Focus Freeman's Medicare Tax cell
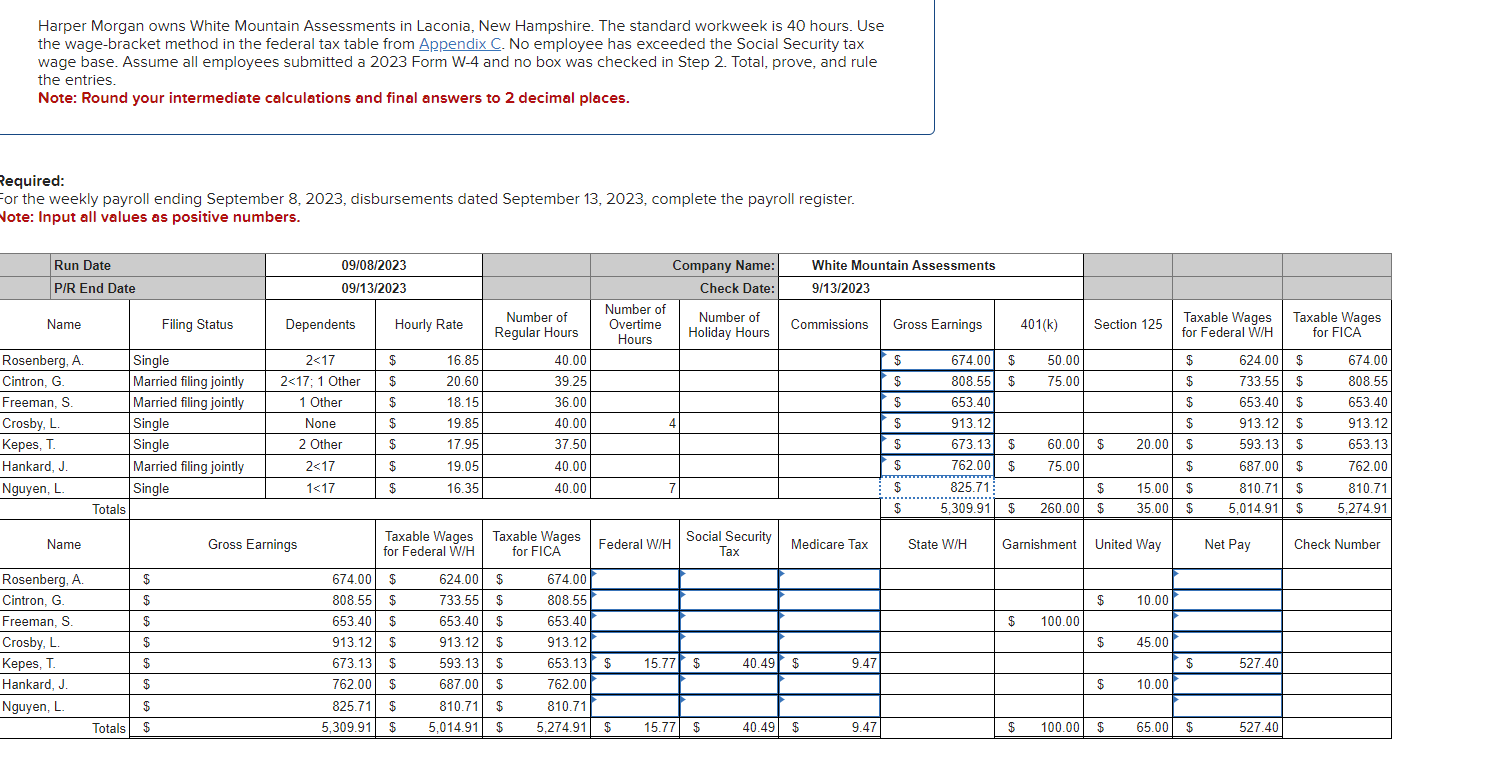Screen dimensions: 1496x767 (830, 621)
